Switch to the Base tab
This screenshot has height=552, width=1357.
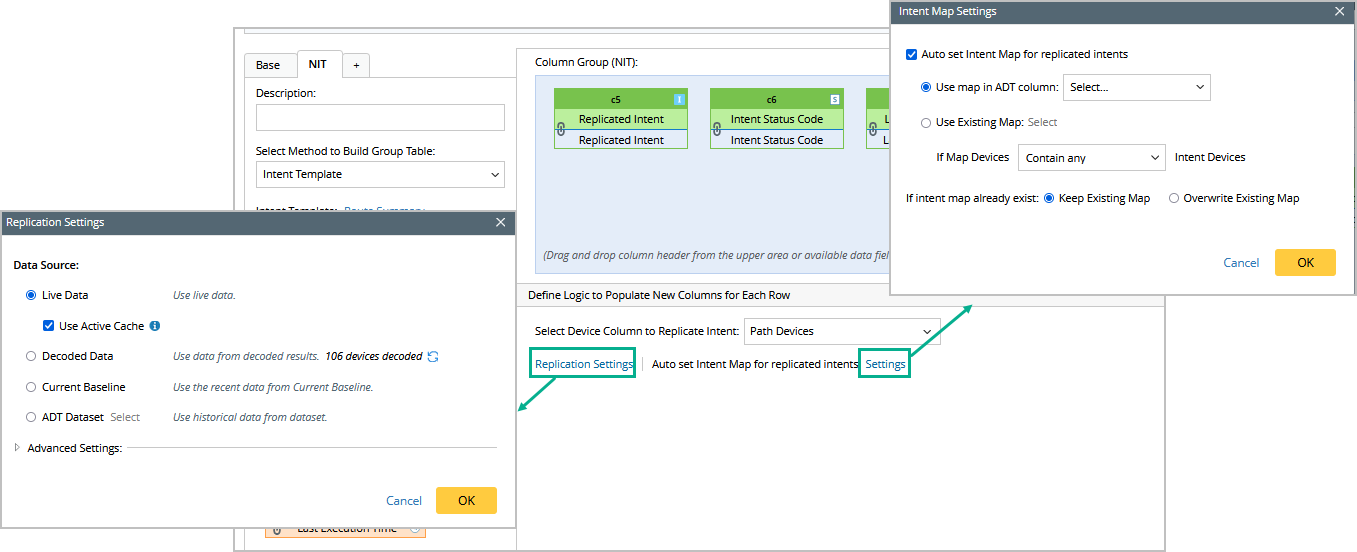click(x=268, y=65)
